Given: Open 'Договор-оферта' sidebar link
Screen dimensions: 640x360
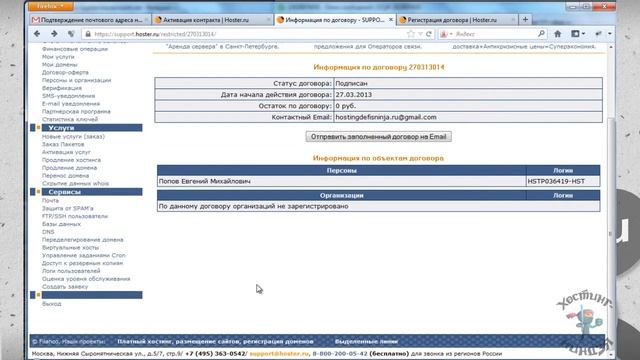Looking at the screenshot, I should pos(65,72).
